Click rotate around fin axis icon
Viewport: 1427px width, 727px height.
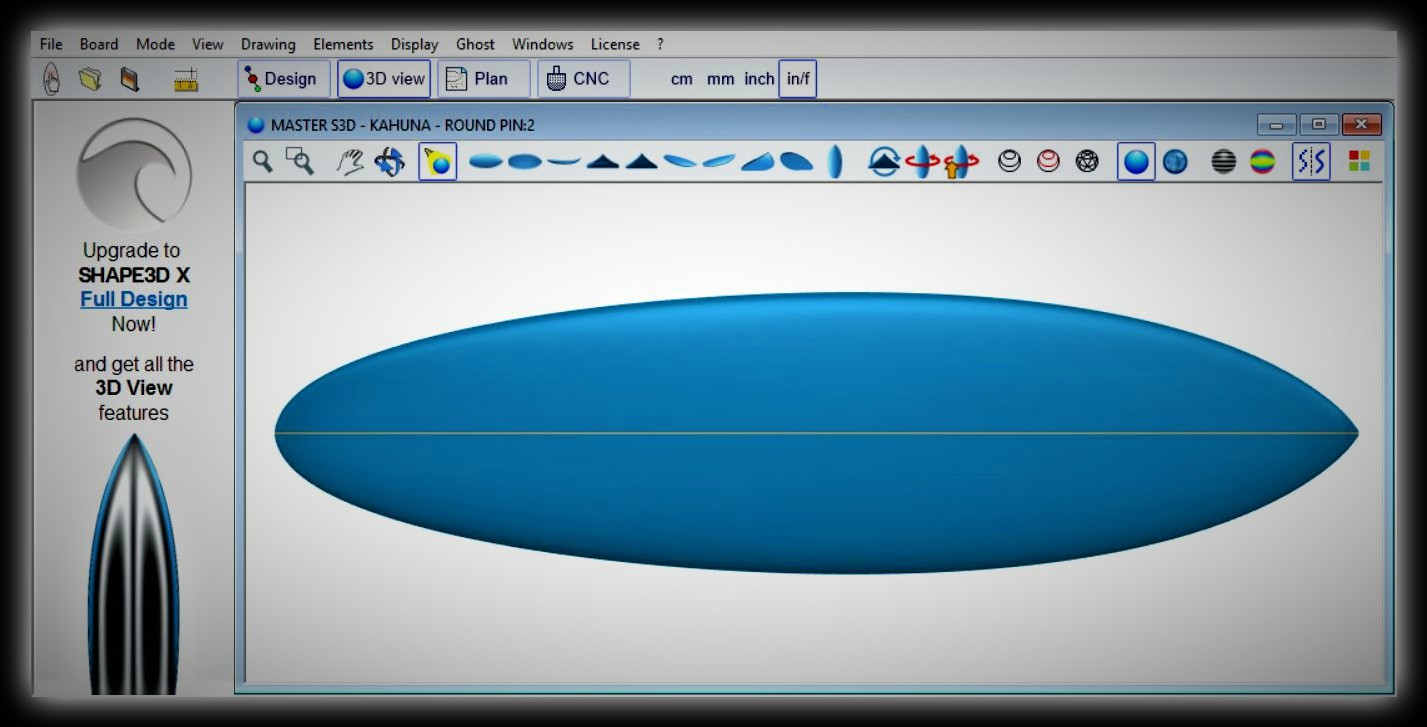(x=884, y=161)
